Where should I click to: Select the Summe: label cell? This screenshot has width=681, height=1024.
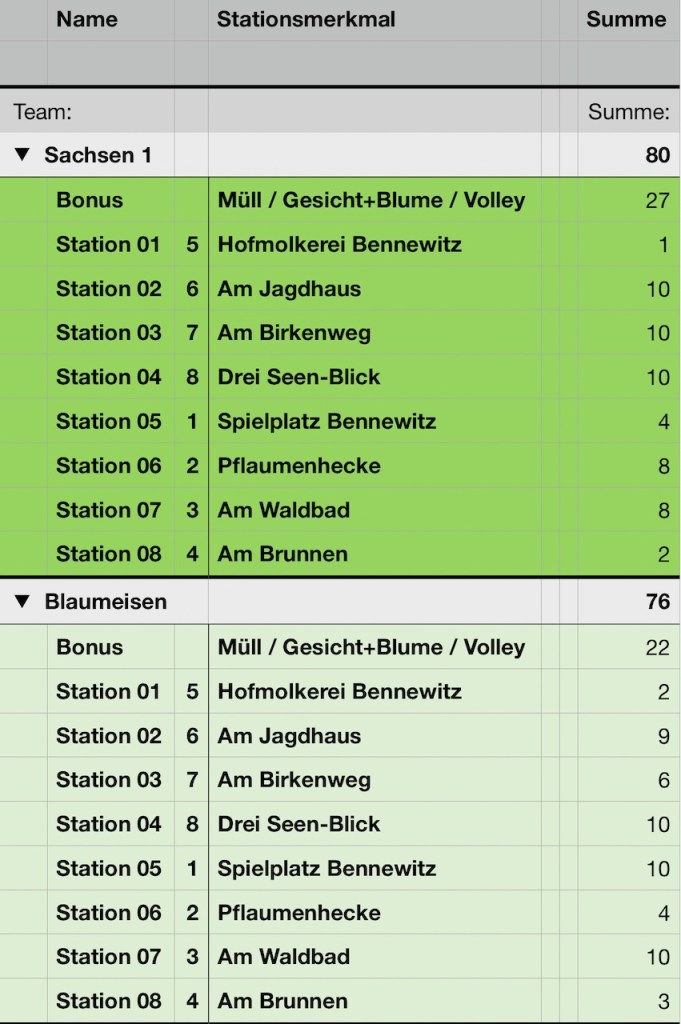628,112
